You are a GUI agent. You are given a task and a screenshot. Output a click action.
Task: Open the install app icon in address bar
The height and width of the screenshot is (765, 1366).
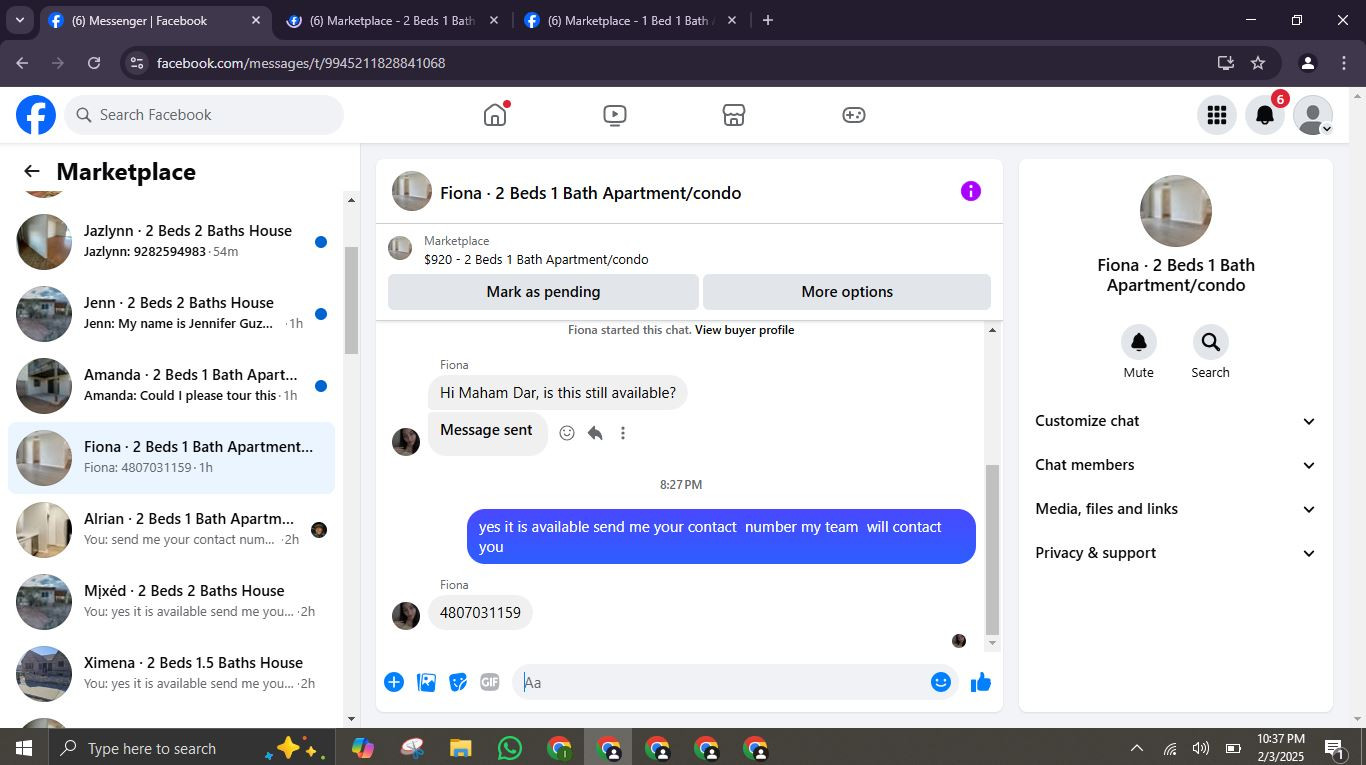coord(1225,63)
